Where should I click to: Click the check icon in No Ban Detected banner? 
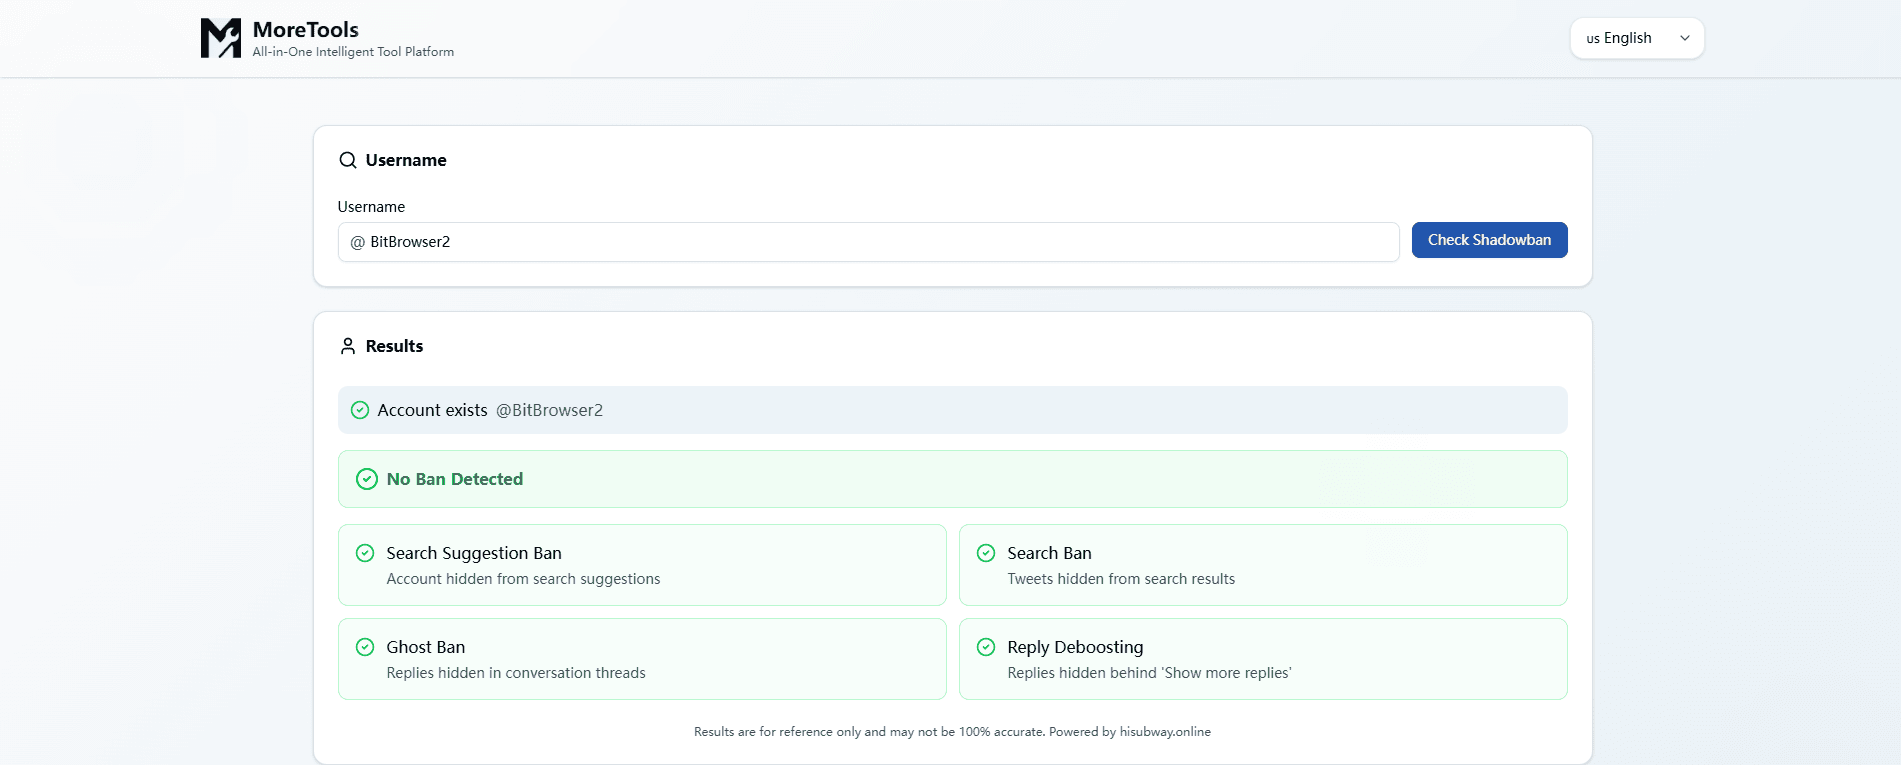pos(367,479)
